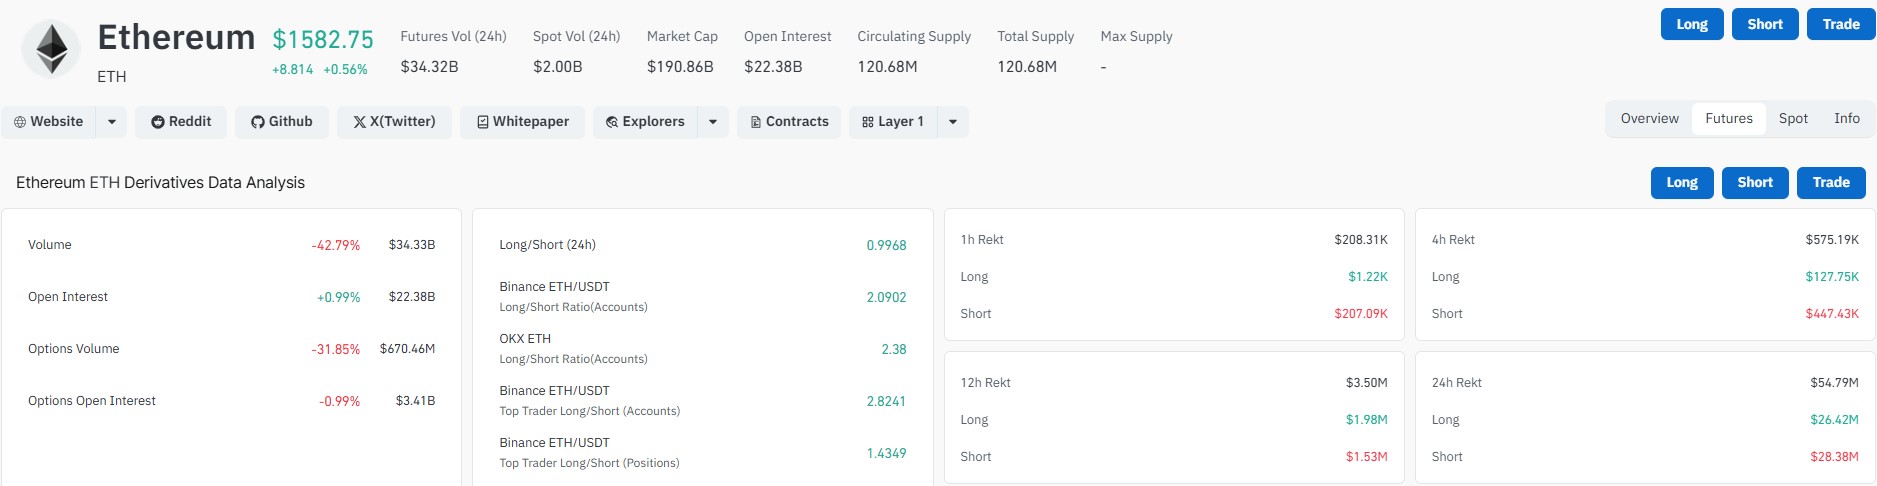
Task: Open the Whitepaper link
Action: [x=523, y=122]
